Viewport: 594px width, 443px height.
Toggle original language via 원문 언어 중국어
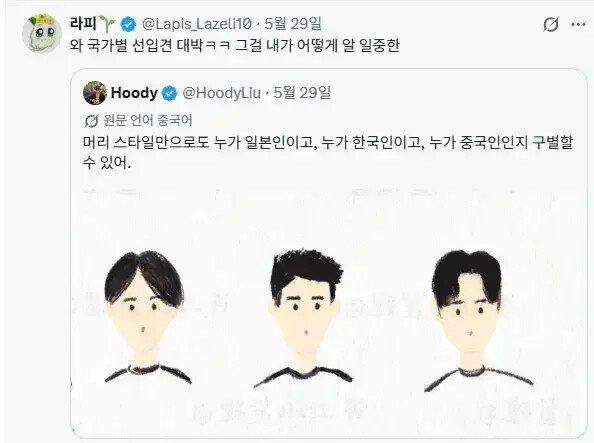(148, 121)
